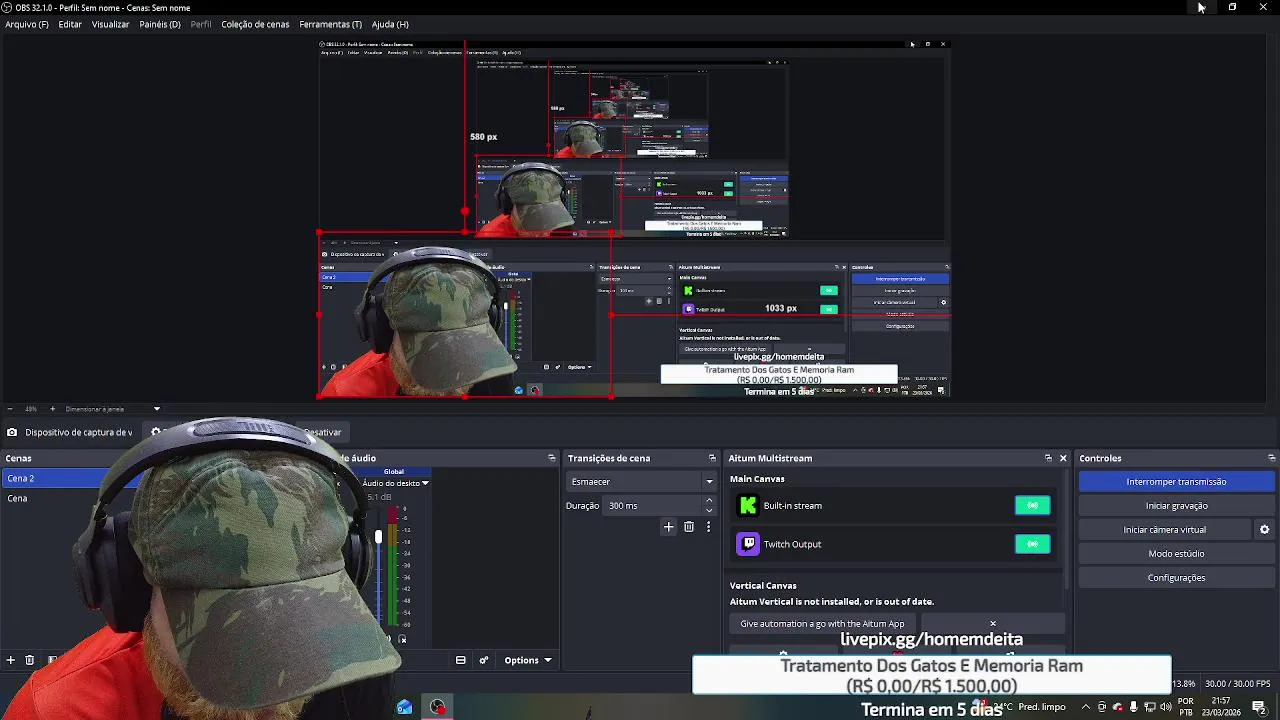This screenshot has height=720, width=1280.
Task: Remove selected scene with trash icon
Action: point(30,660)
